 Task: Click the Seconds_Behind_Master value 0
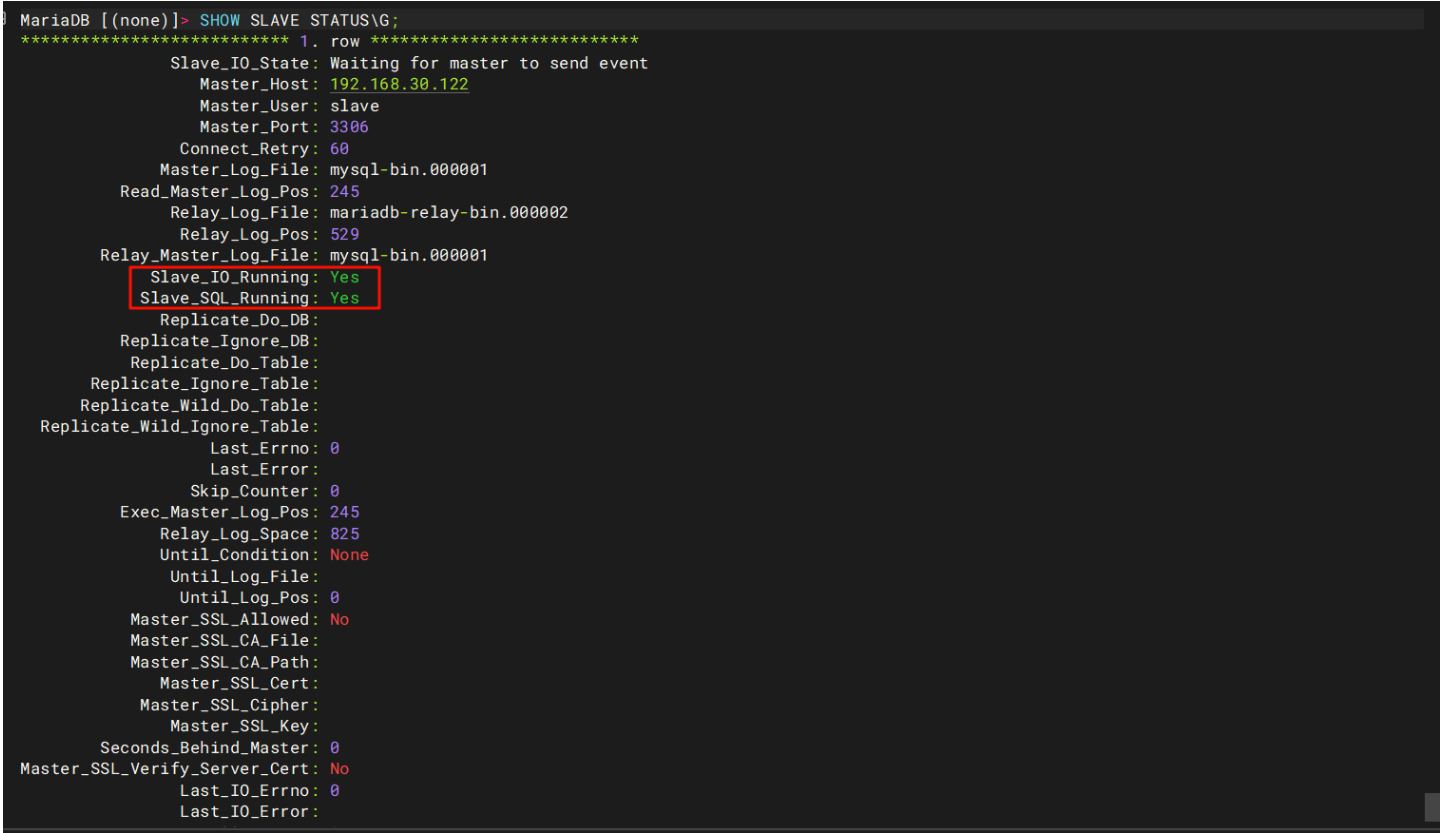click(334, 748)
